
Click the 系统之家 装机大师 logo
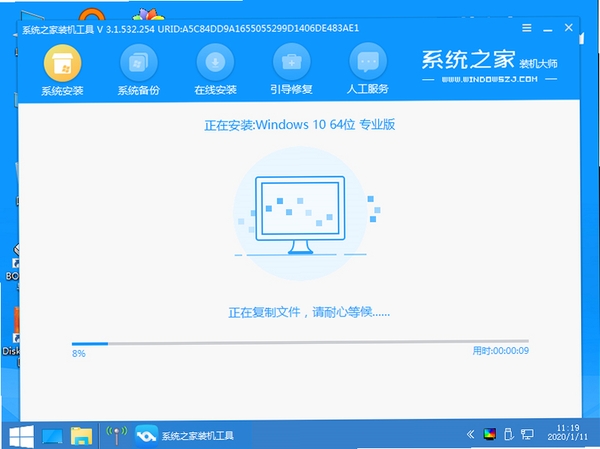489,60
